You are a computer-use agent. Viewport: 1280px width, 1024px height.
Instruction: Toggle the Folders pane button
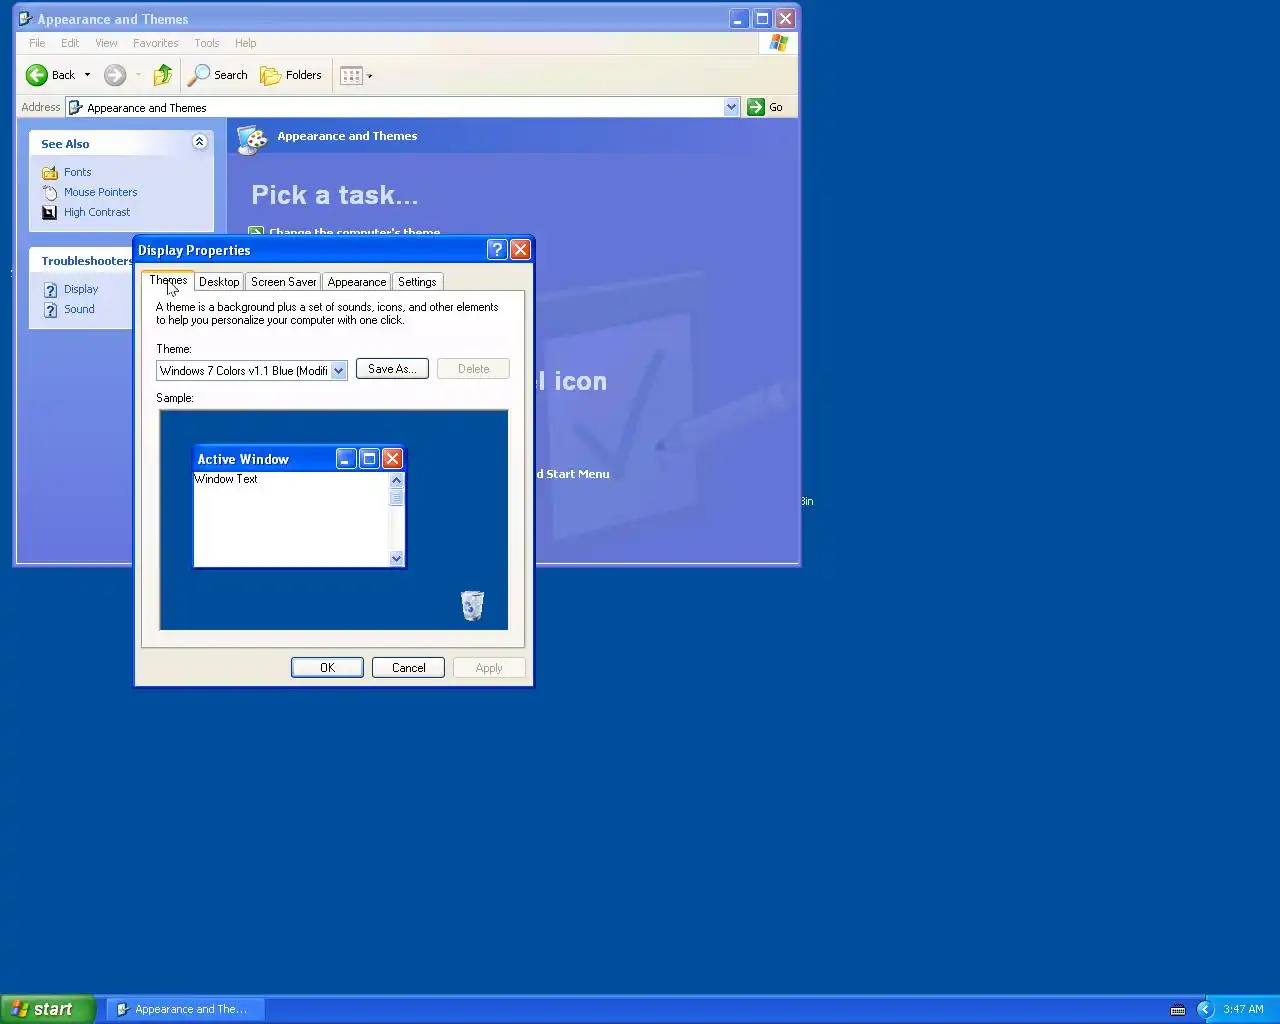tap(291, 75)
